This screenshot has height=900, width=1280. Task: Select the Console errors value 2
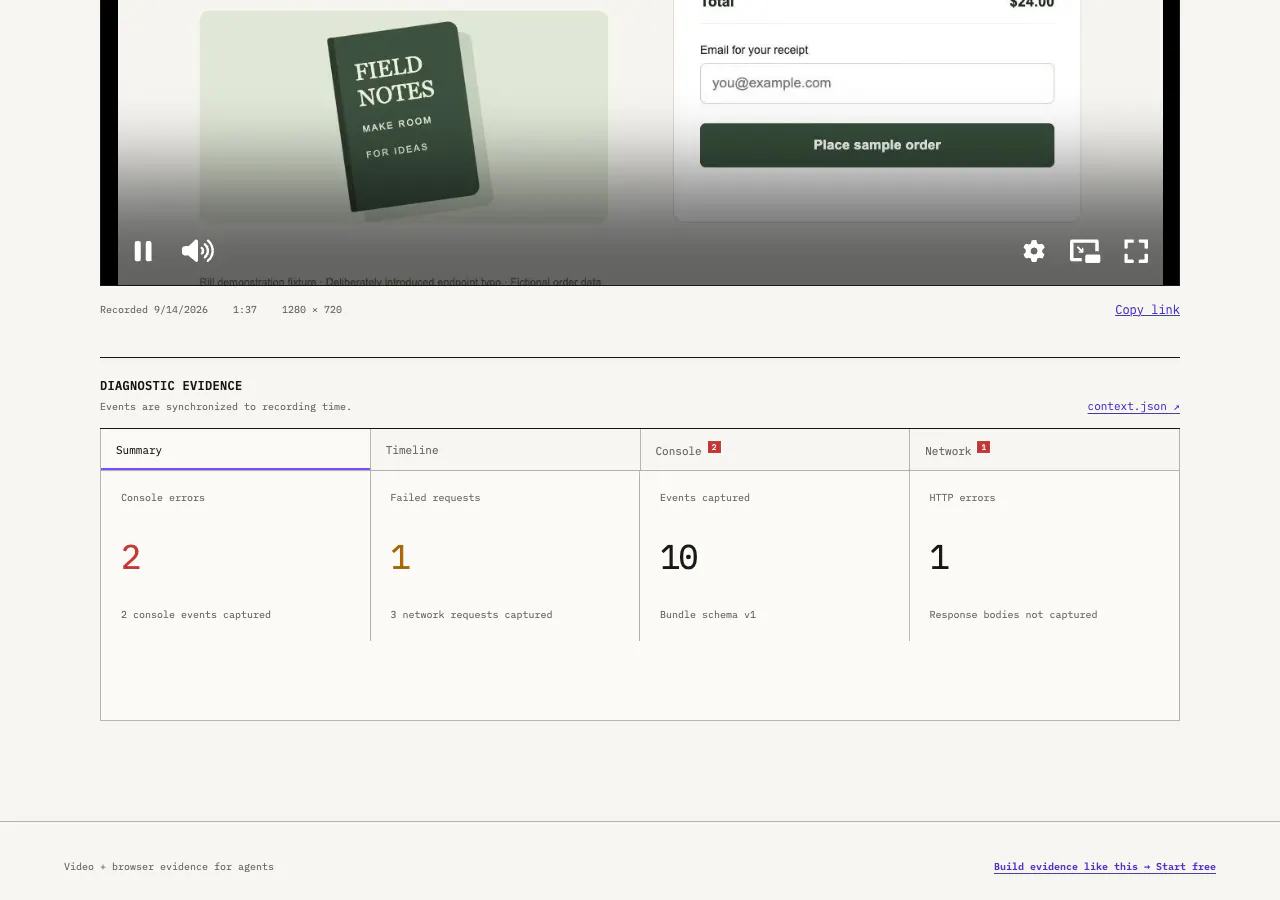[x=131, y=558]
